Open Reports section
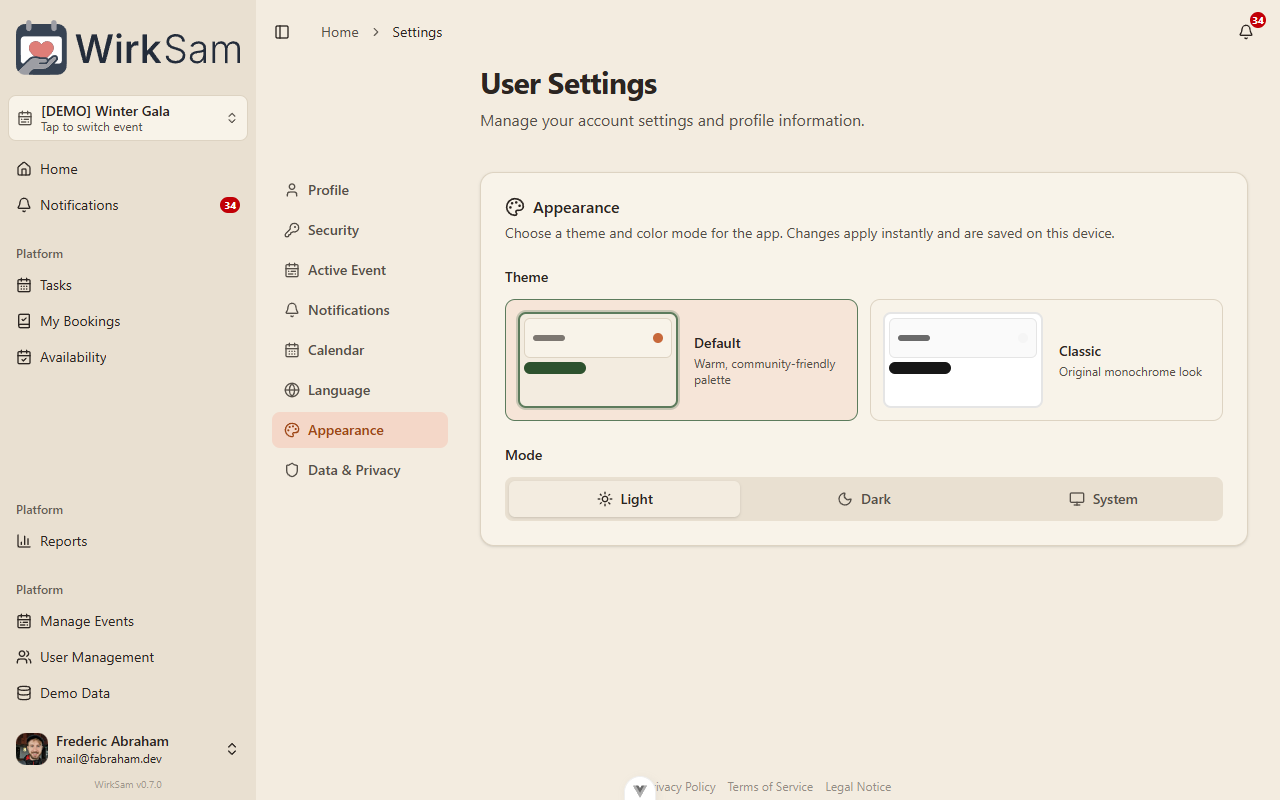 pyautogui.click(x=128, y=541)
